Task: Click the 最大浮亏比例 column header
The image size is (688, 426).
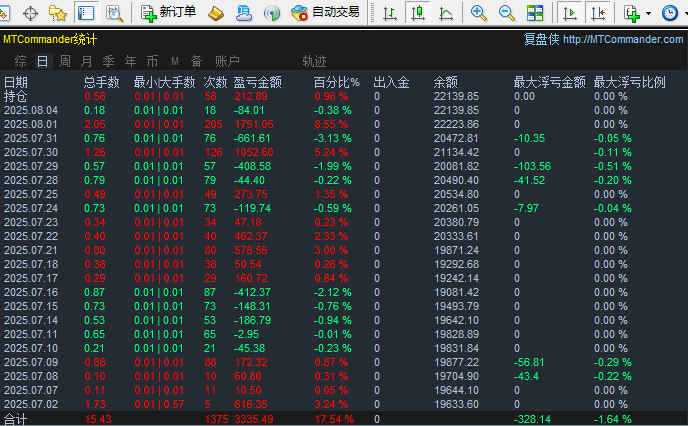Action: tap(630, 82)
